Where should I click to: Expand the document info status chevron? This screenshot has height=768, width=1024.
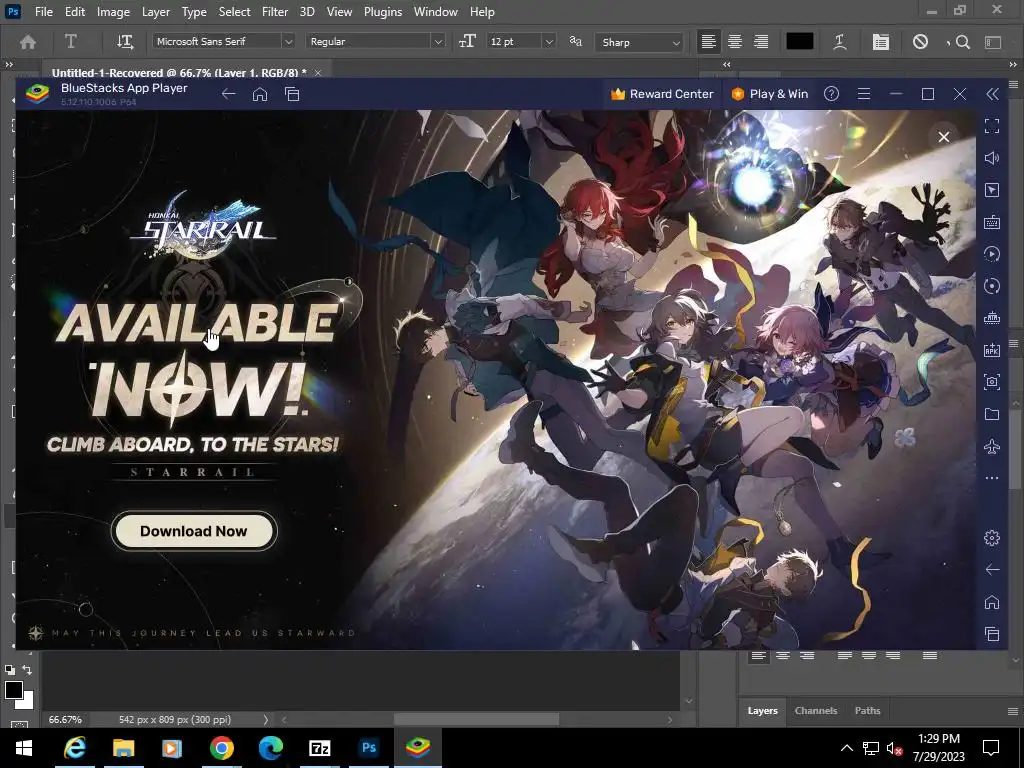point(265,720)
